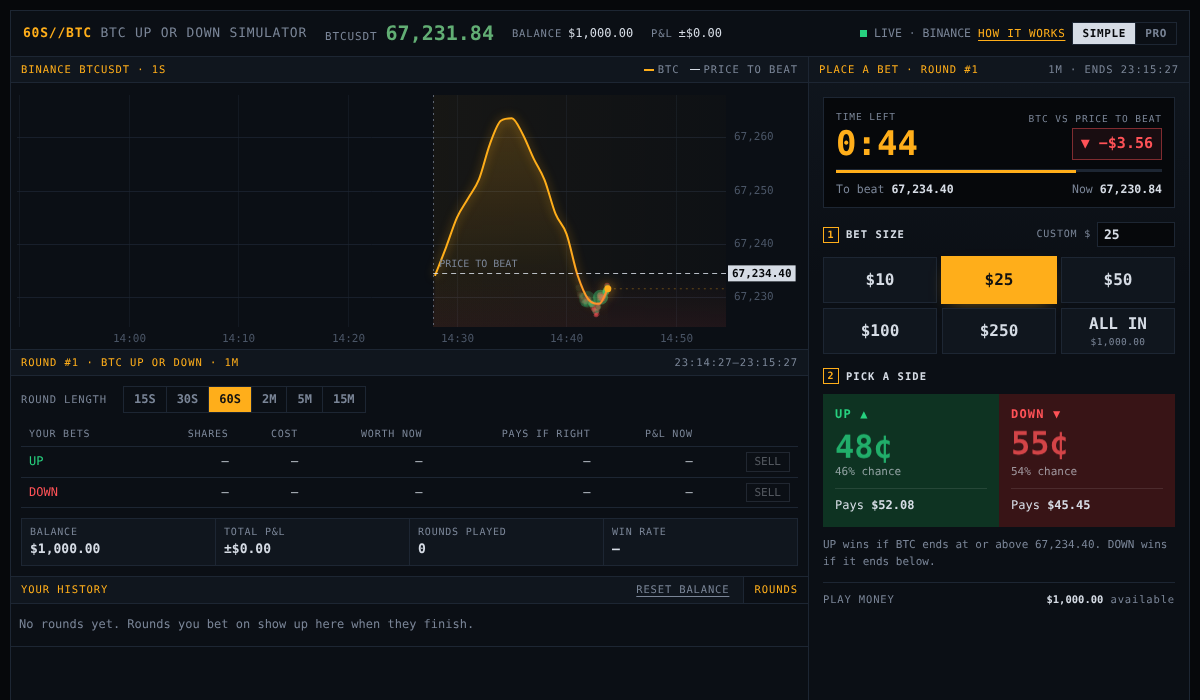Click the WIN RATE stat box
The width and height of the screenshot is (1200, 700).
click(700, 542)
